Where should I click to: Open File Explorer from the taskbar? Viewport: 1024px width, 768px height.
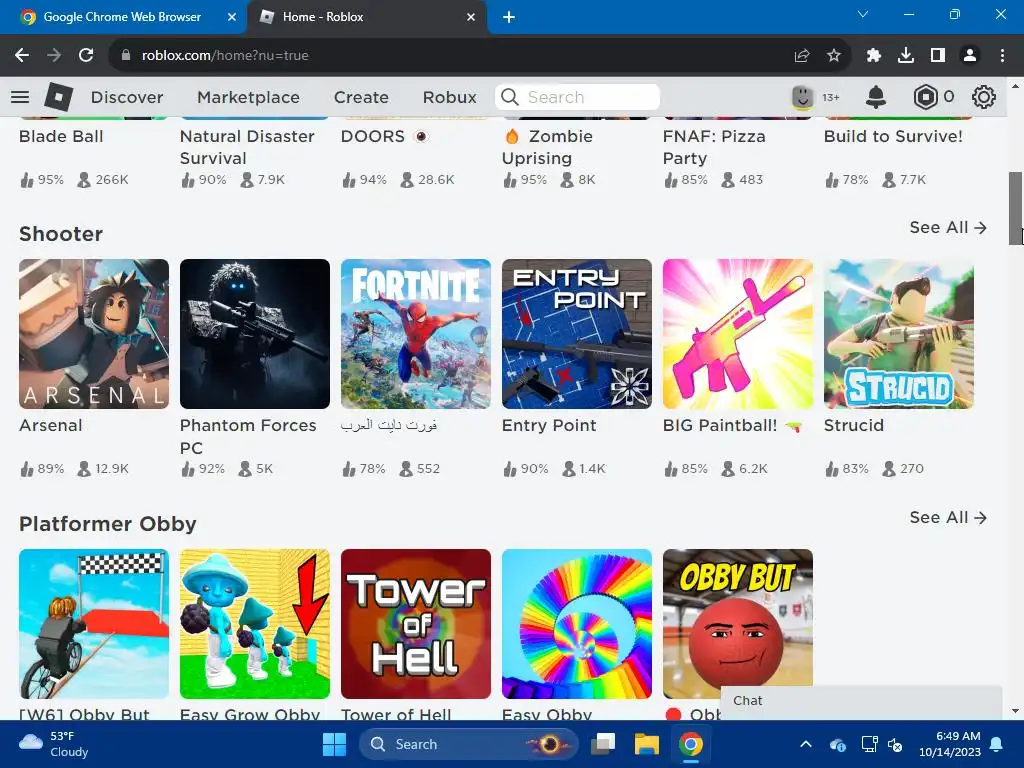[647, 744]
